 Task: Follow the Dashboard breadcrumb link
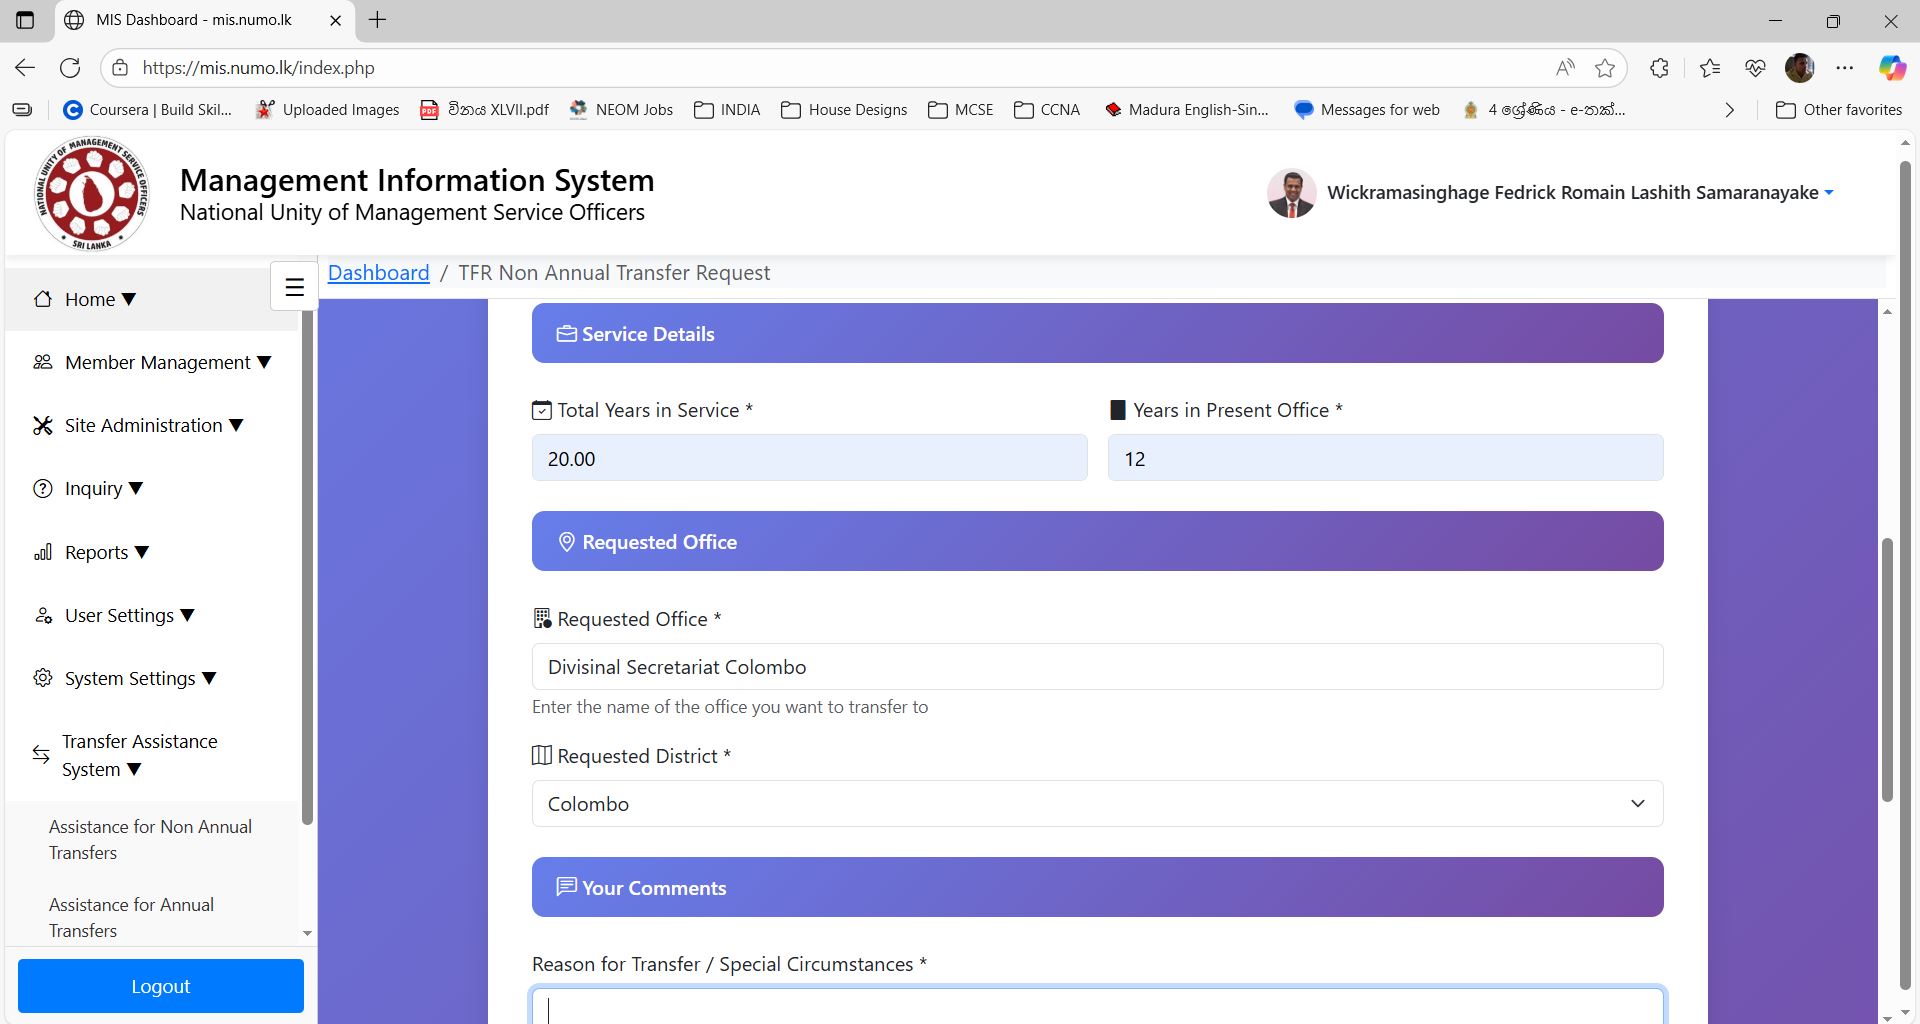tap(378, 273)
